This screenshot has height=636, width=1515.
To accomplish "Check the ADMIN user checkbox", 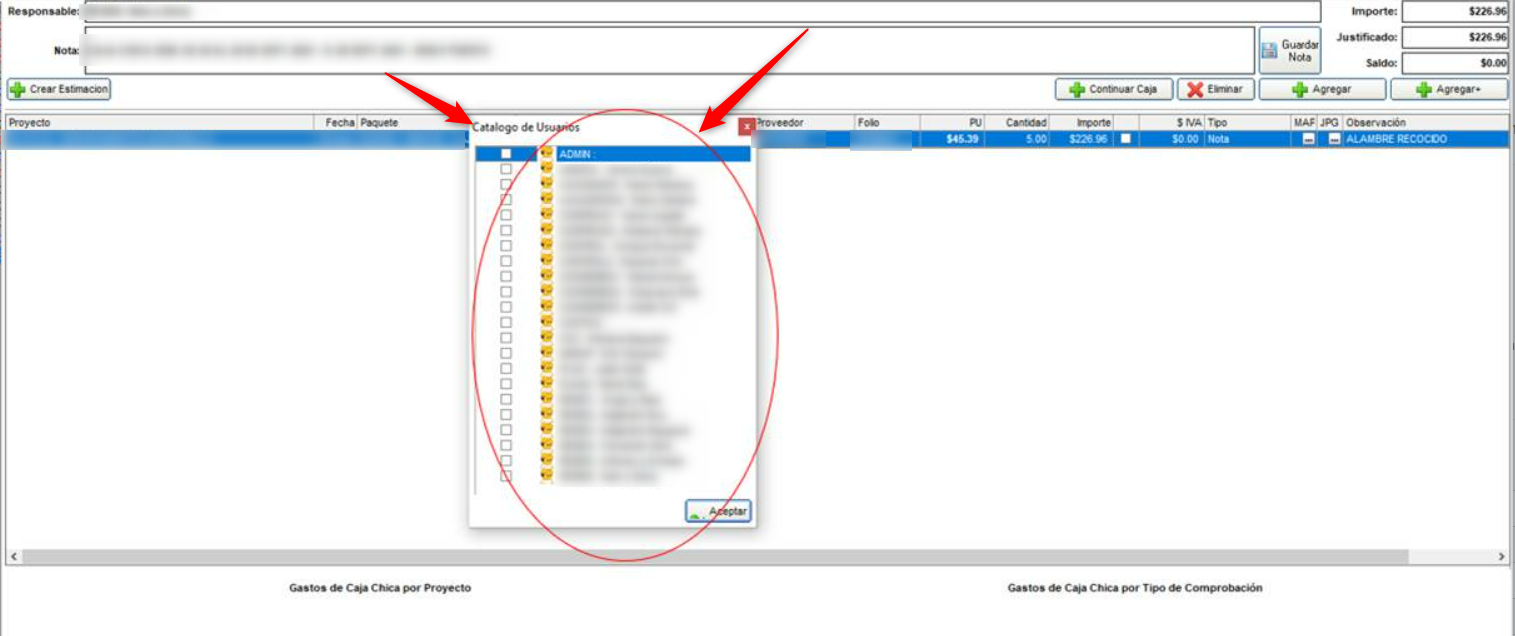I will [506, 154].
